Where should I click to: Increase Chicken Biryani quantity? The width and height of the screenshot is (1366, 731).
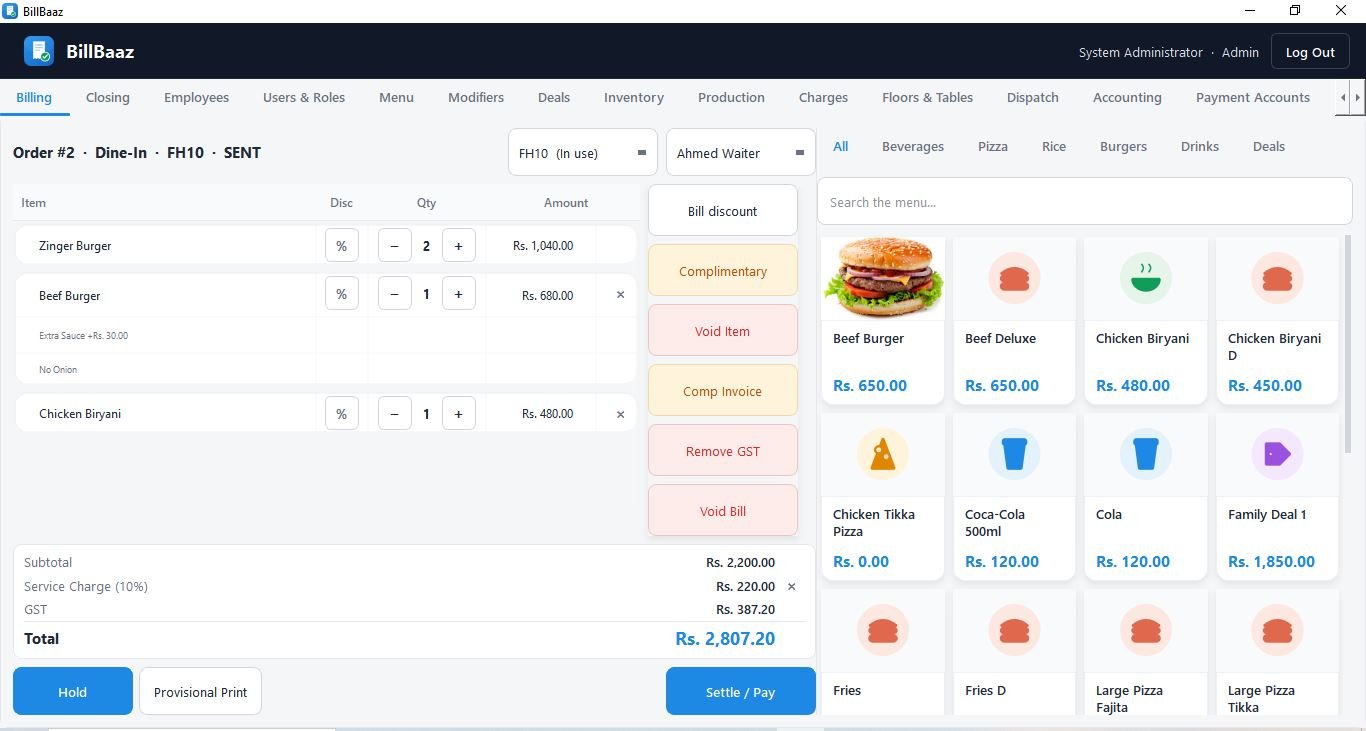(459, 414)
